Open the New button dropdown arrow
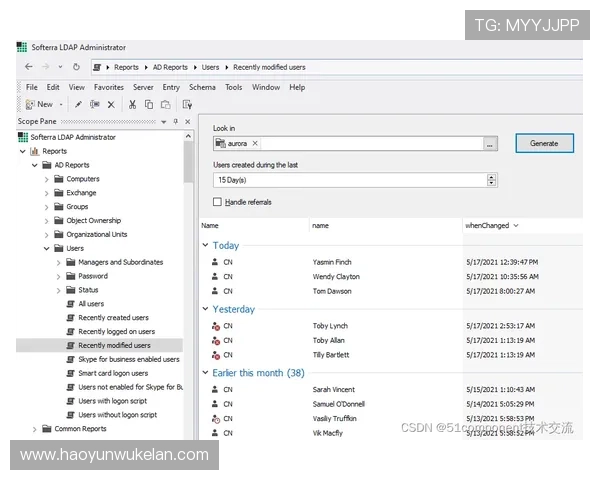600x480 pixels. point(61,104)
